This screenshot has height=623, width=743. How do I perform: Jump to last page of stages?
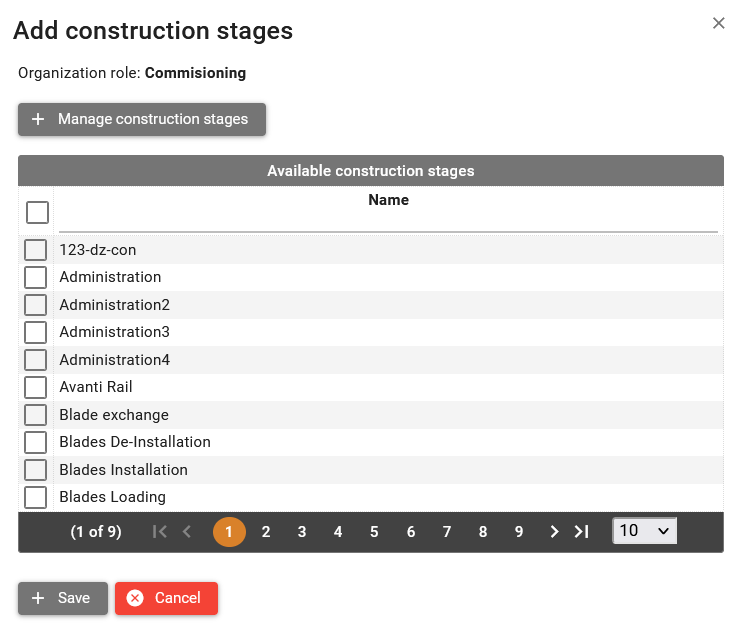(581, 532)
